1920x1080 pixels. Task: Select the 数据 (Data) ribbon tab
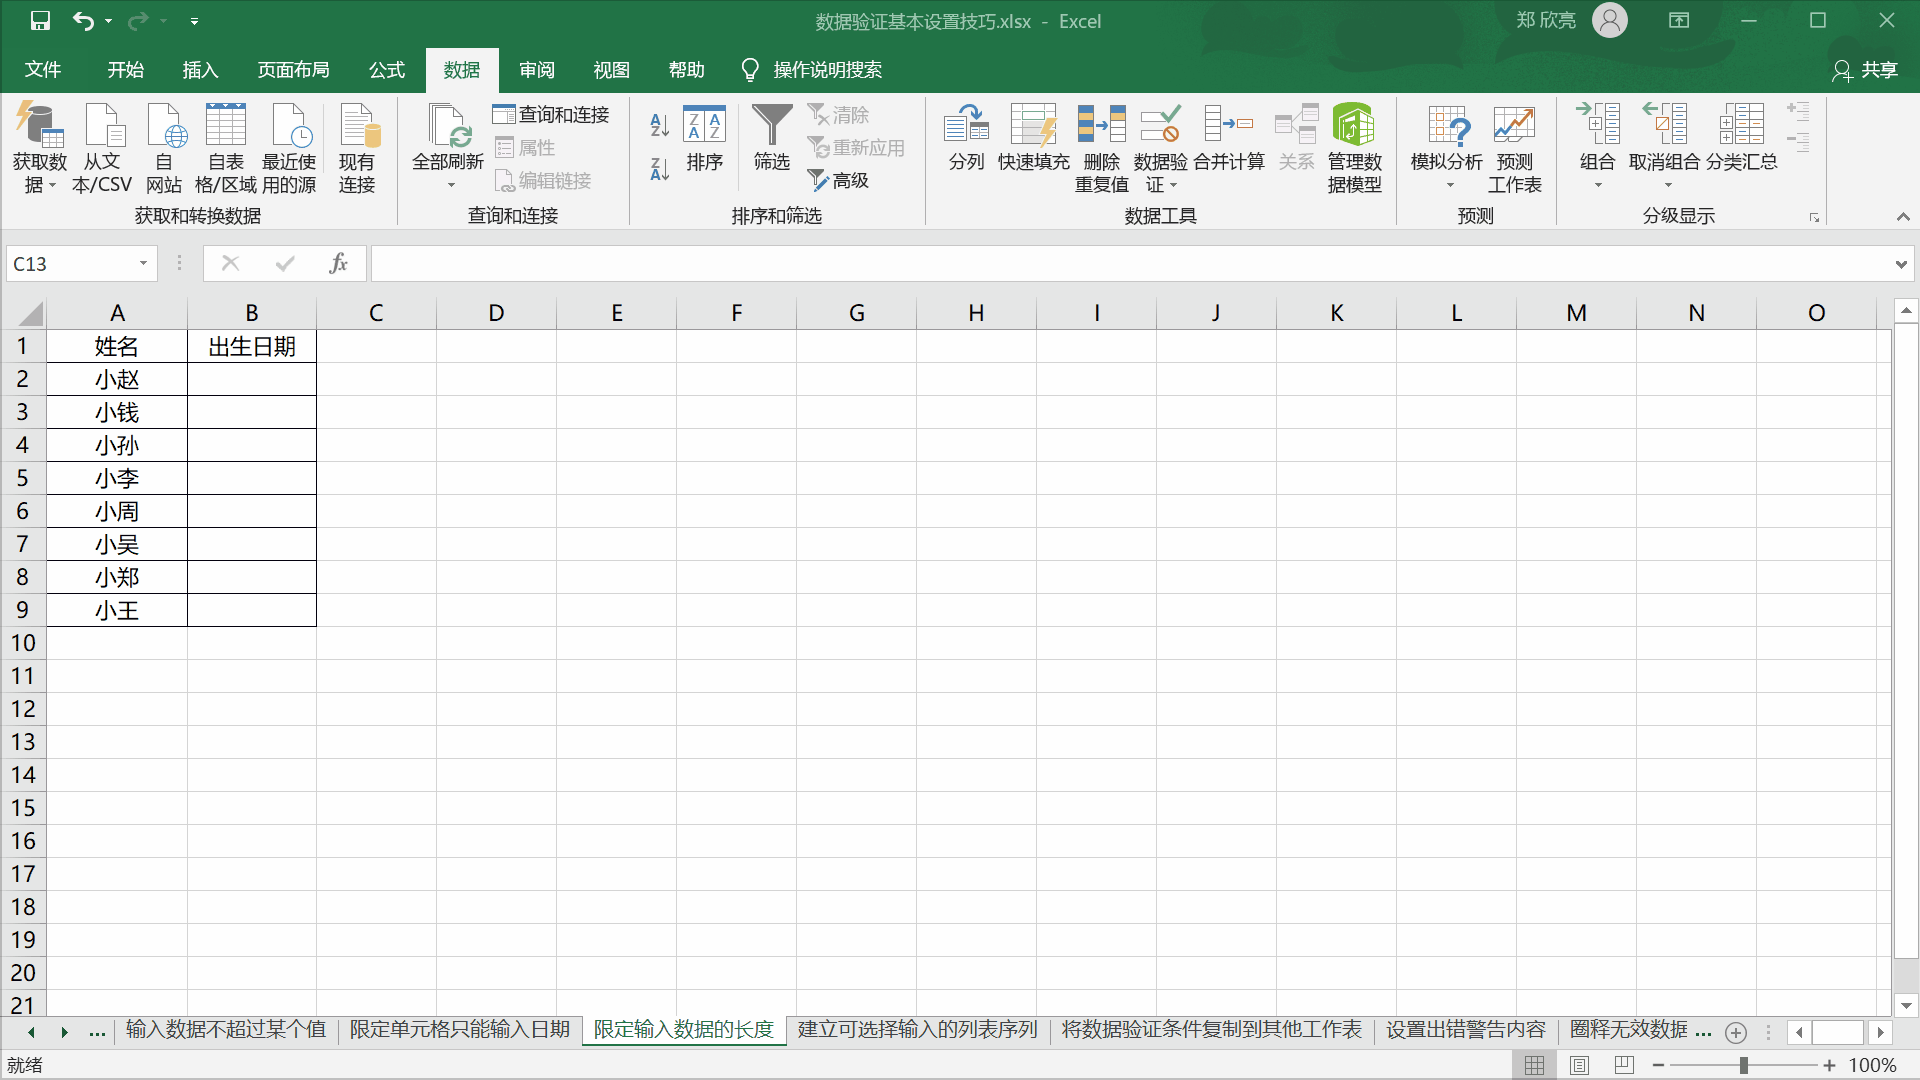point(464,69)
